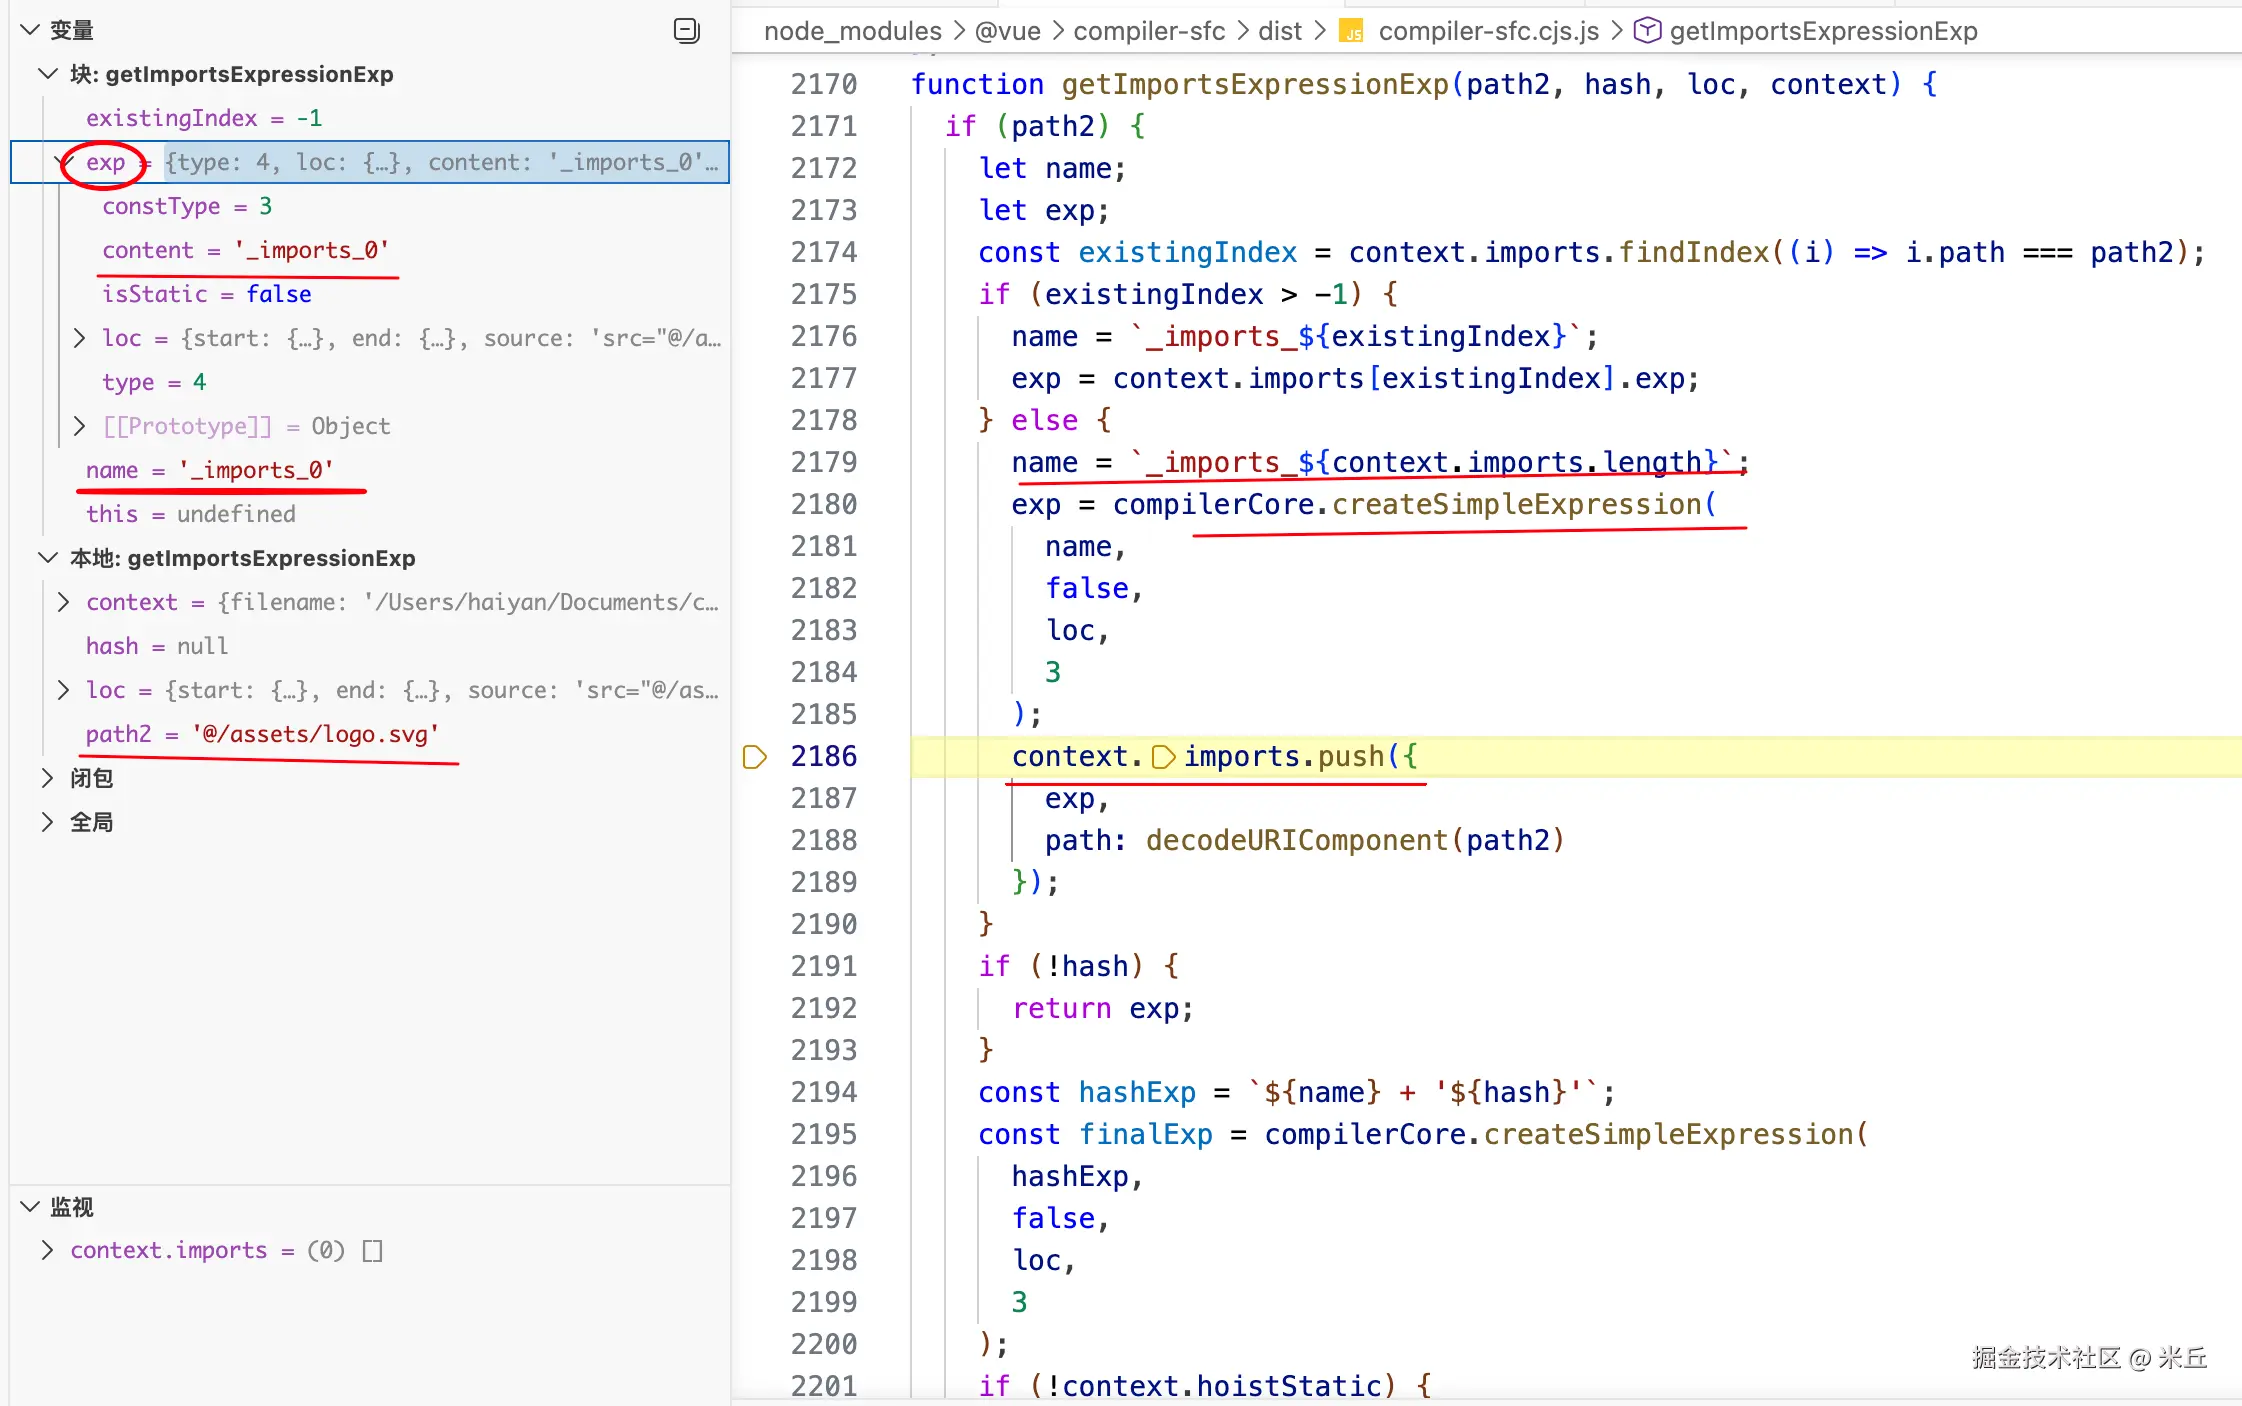Expand the 全局 global scope
2242x1406 pixels.
pos(47,822)
